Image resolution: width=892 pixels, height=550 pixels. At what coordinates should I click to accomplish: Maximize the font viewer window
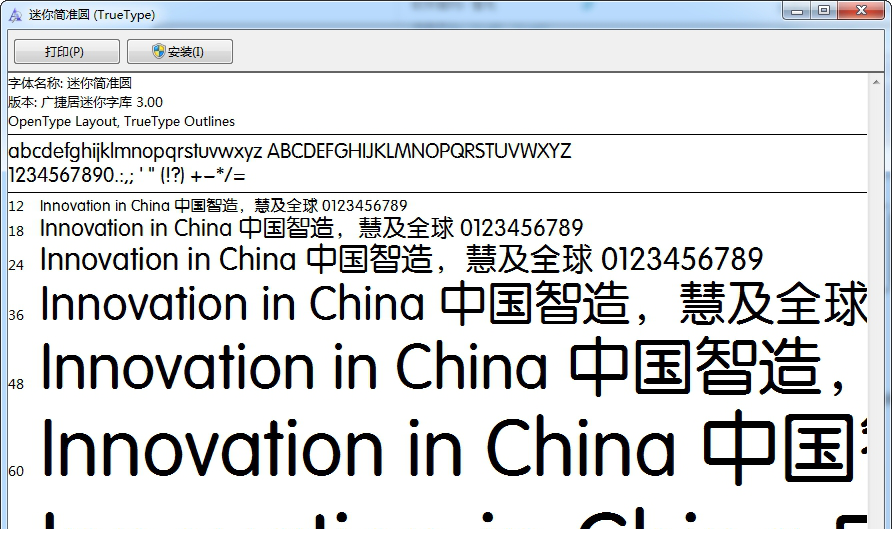tap(824, 11)
